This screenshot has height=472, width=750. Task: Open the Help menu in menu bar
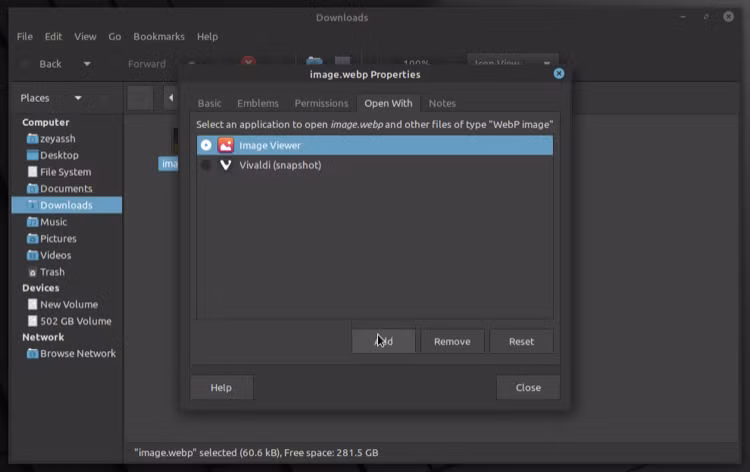(207, 36)
